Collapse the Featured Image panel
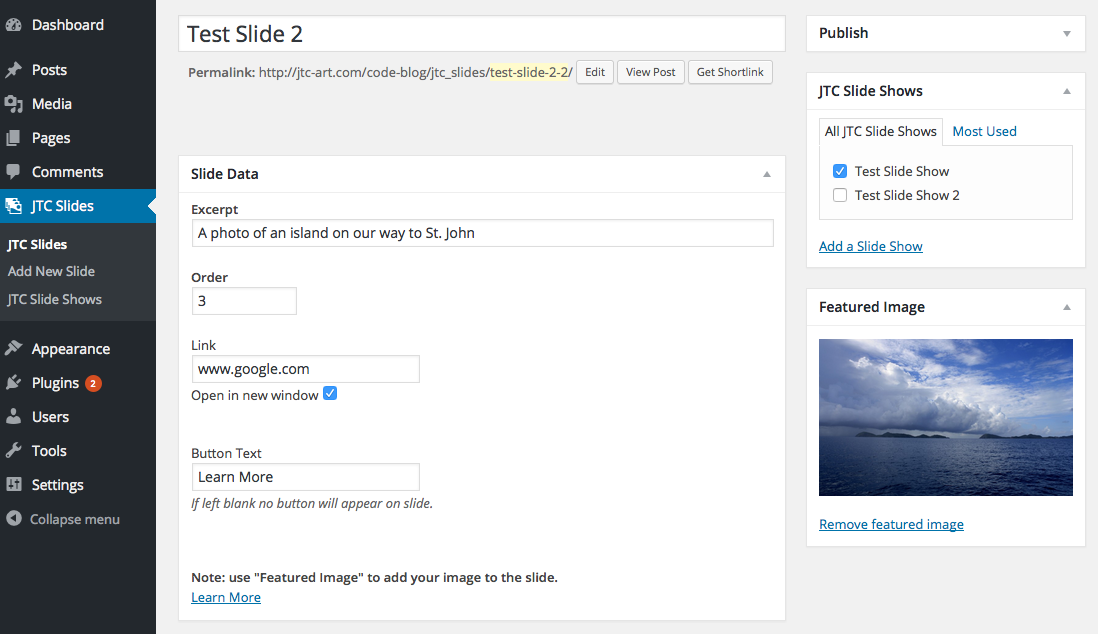Screen dimensions: 1098x634 click(x=1067, y=307)
